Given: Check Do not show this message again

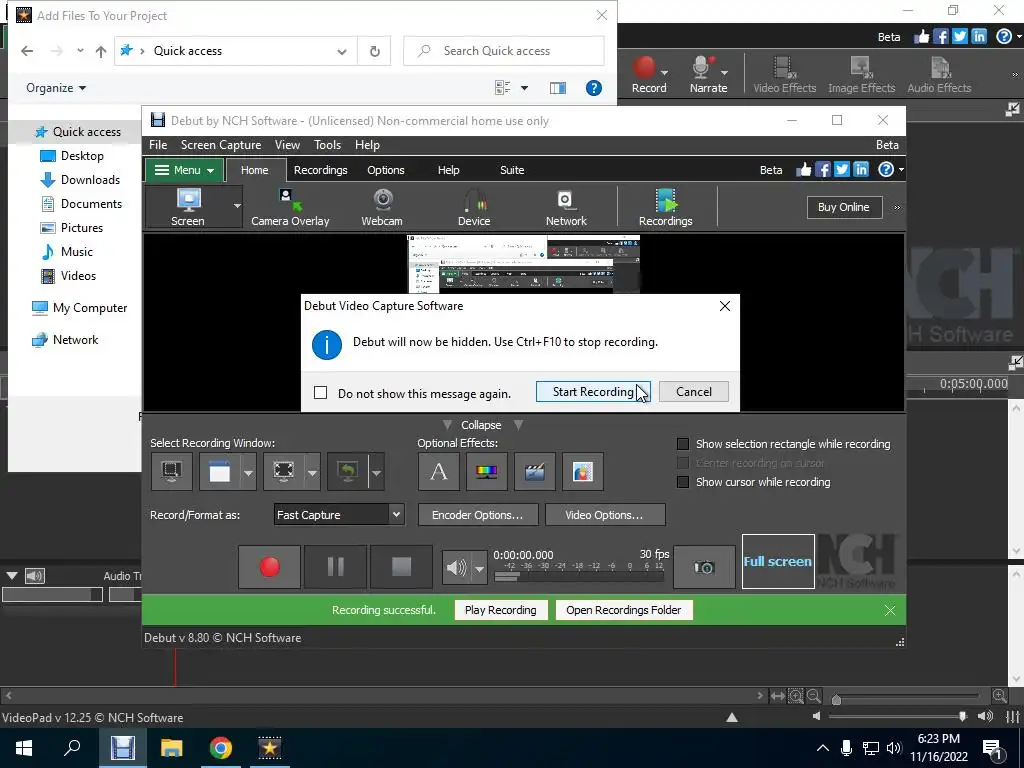Looking at the screenshot, I should 321,392.
